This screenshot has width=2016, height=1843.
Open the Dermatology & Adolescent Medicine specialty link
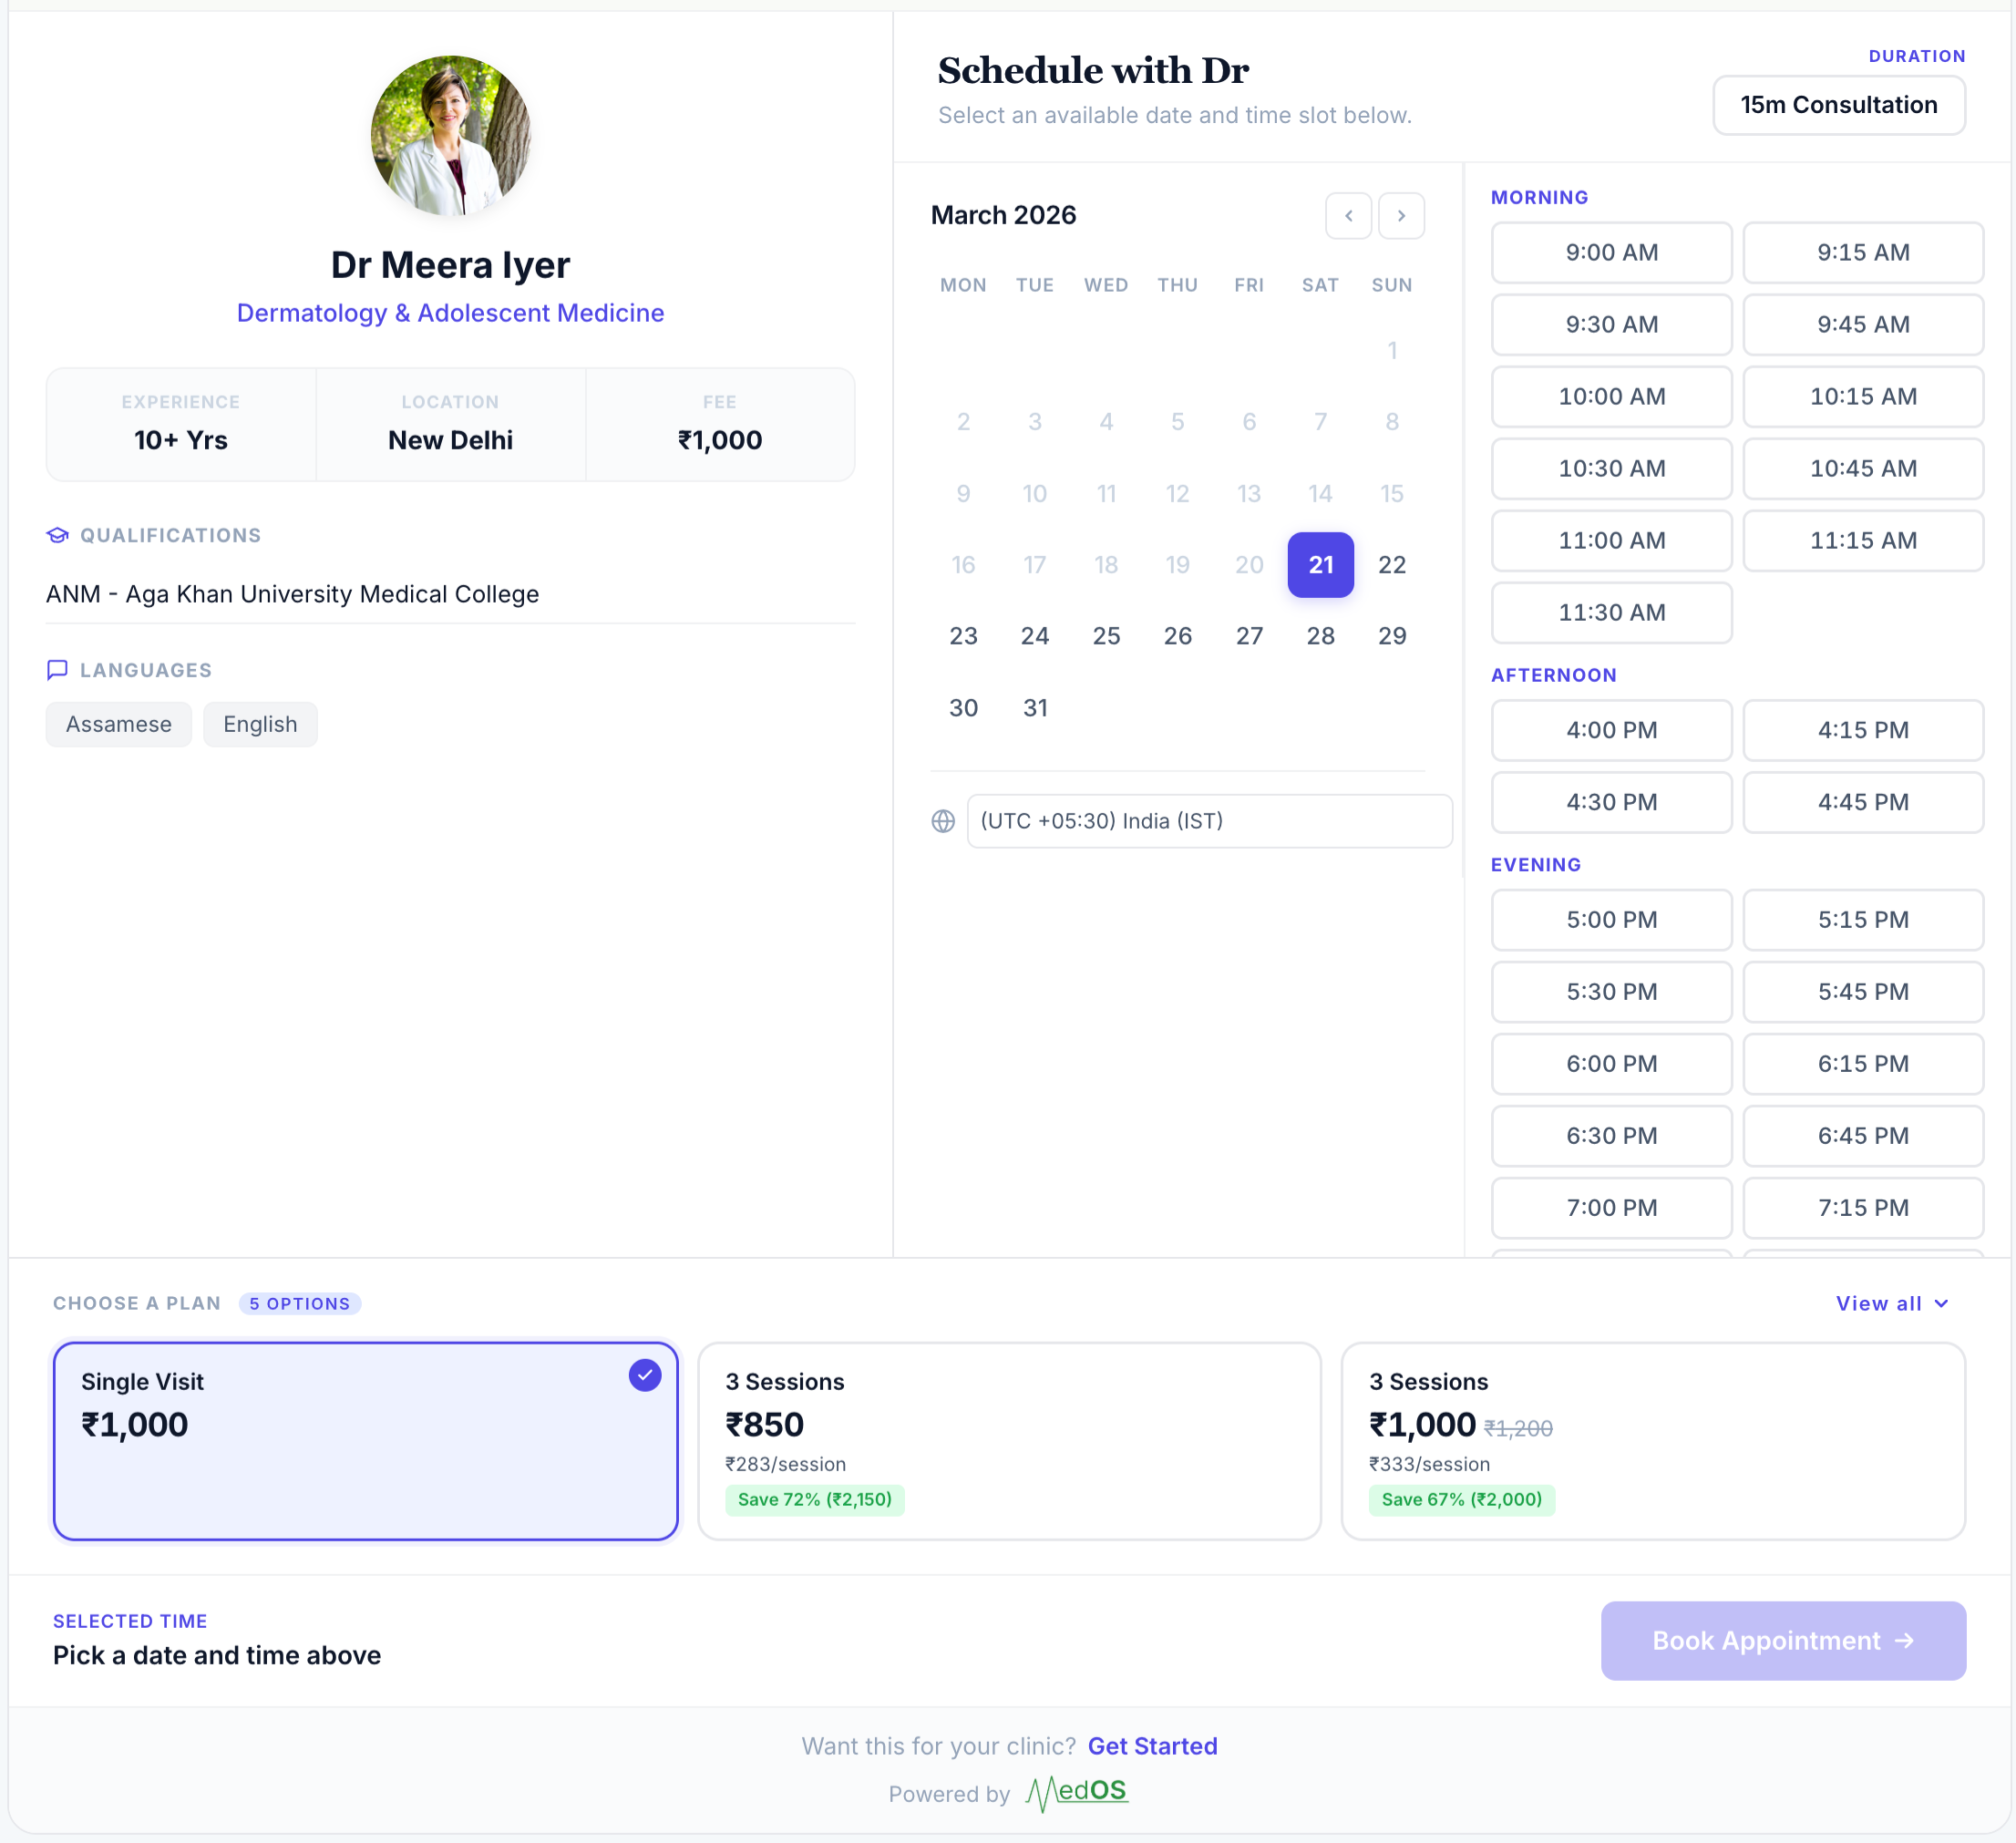[450, 313]
